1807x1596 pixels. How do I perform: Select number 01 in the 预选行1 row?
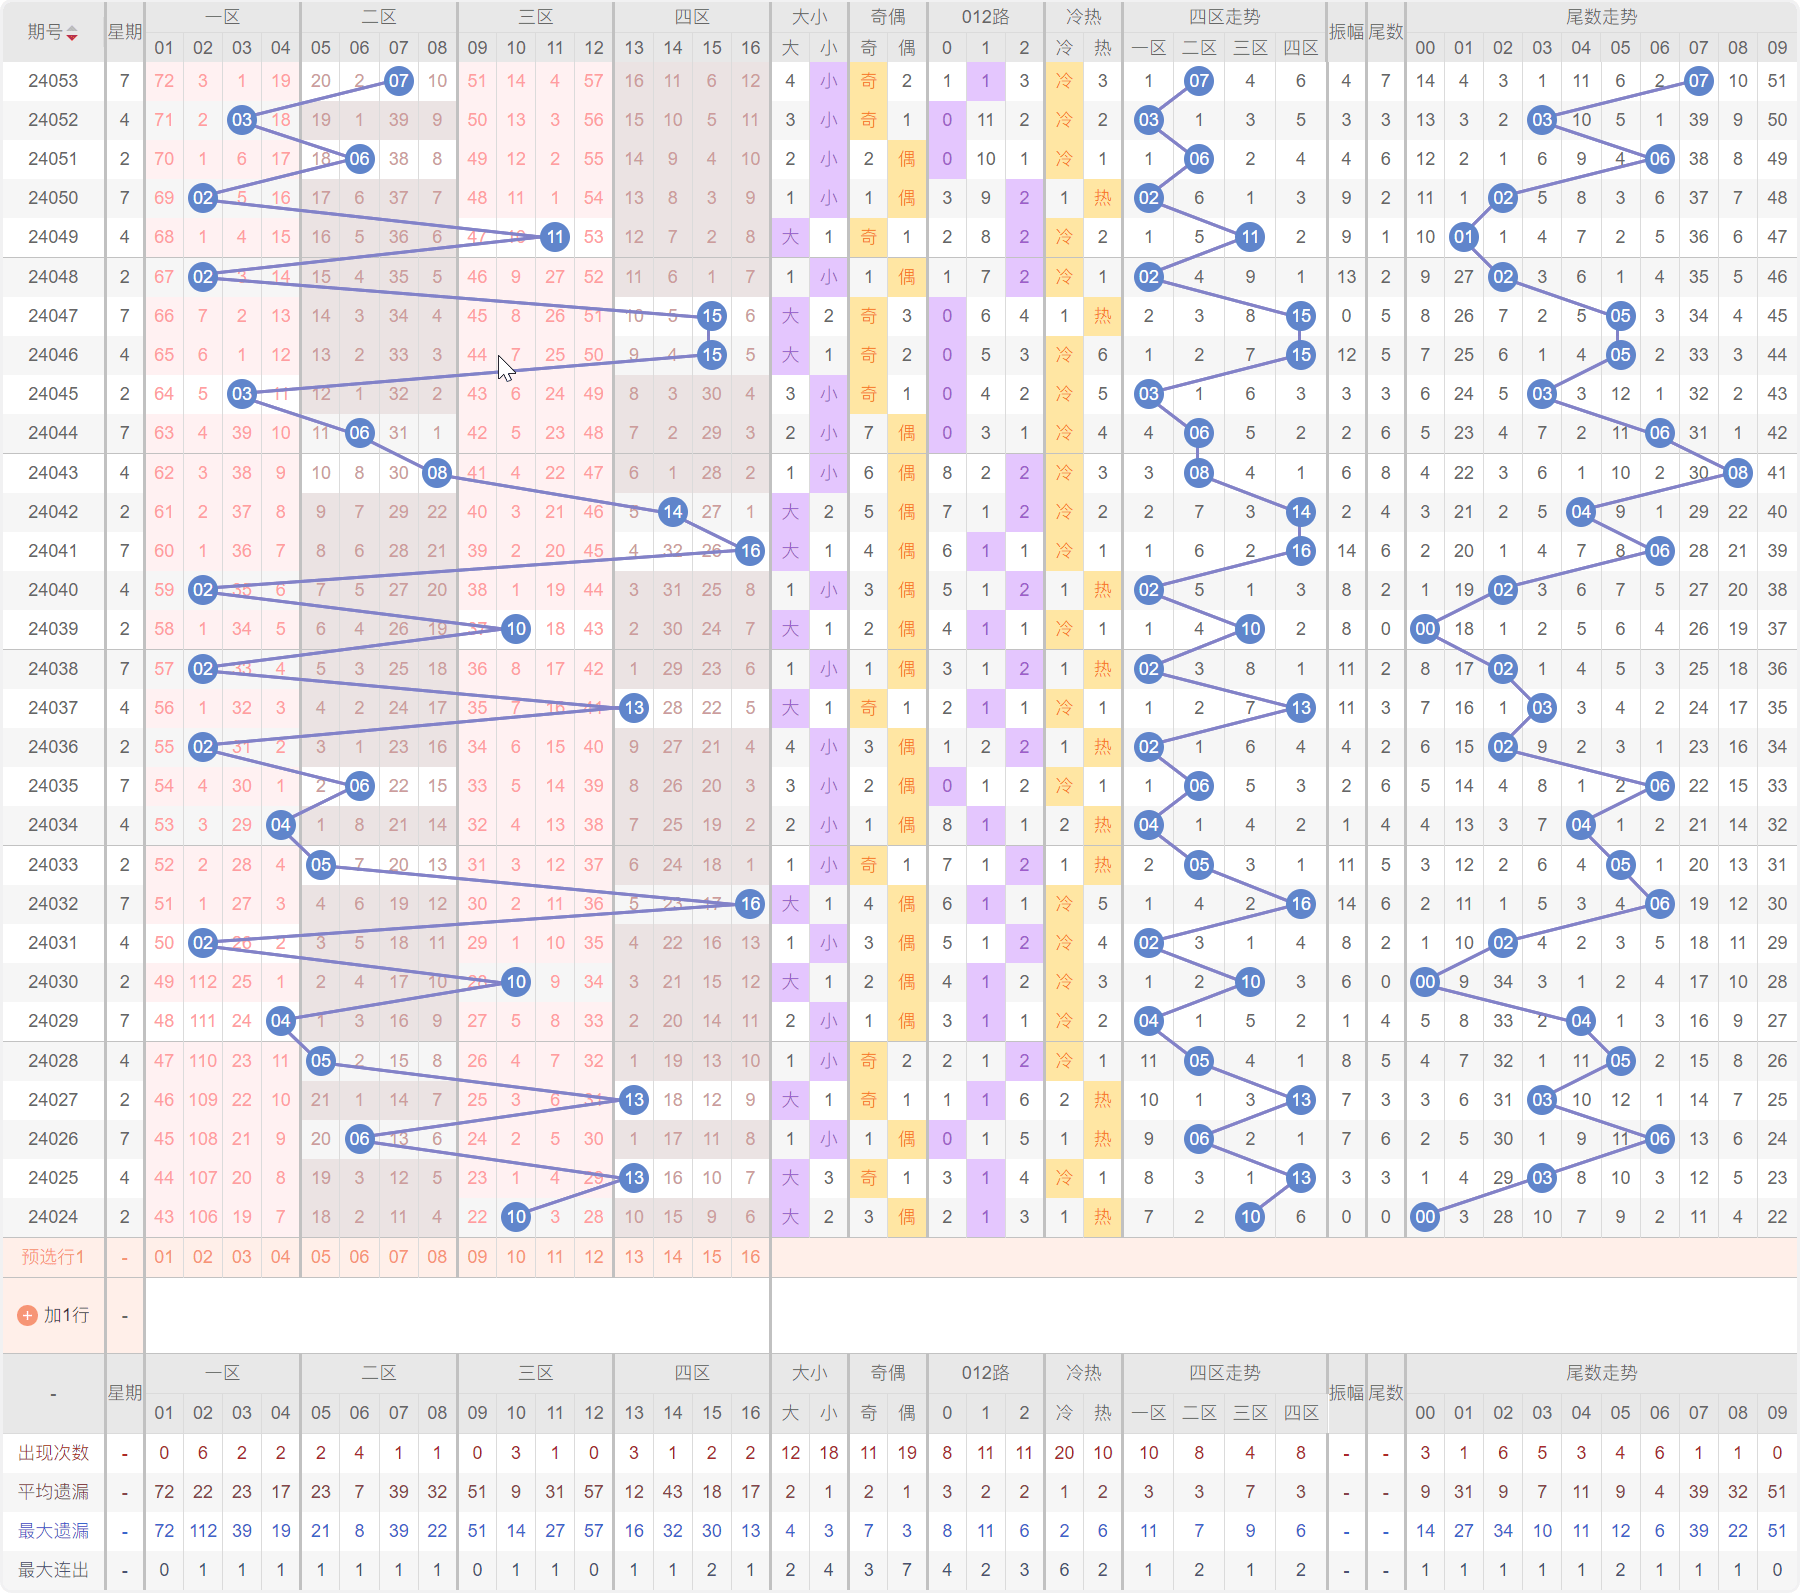tap(164, 1257)
